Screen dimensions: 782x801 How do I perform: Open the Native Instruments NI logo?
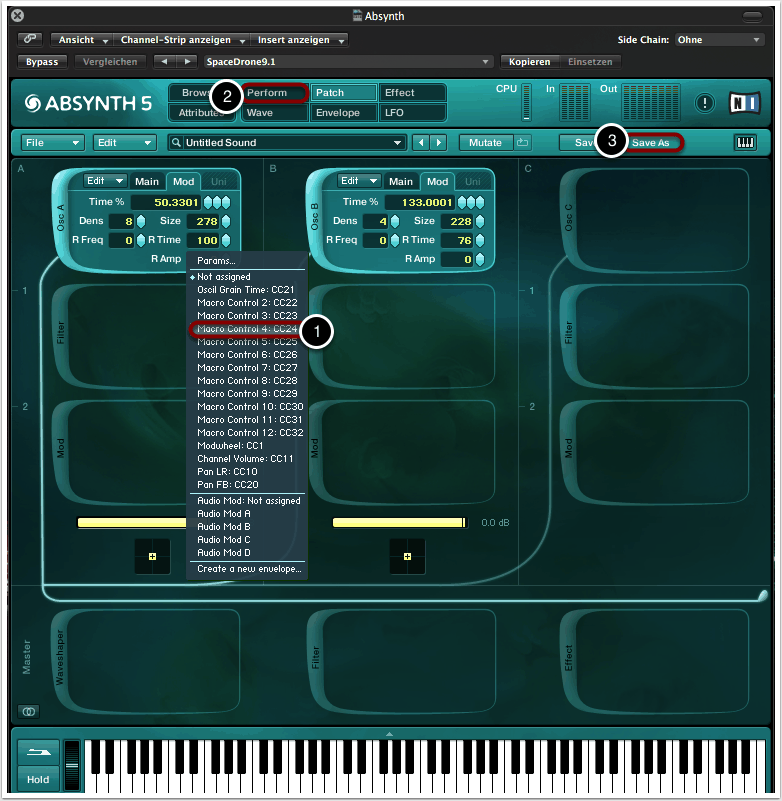click(745, 103)
